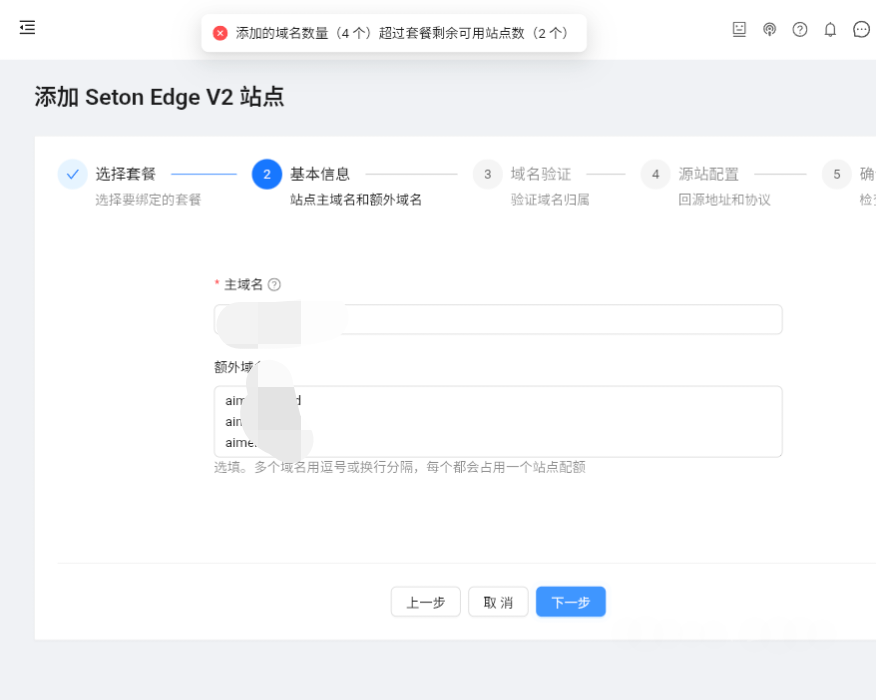876x700 pixels.
Task: Click 取消 button
Action: [x=498, y=602]
